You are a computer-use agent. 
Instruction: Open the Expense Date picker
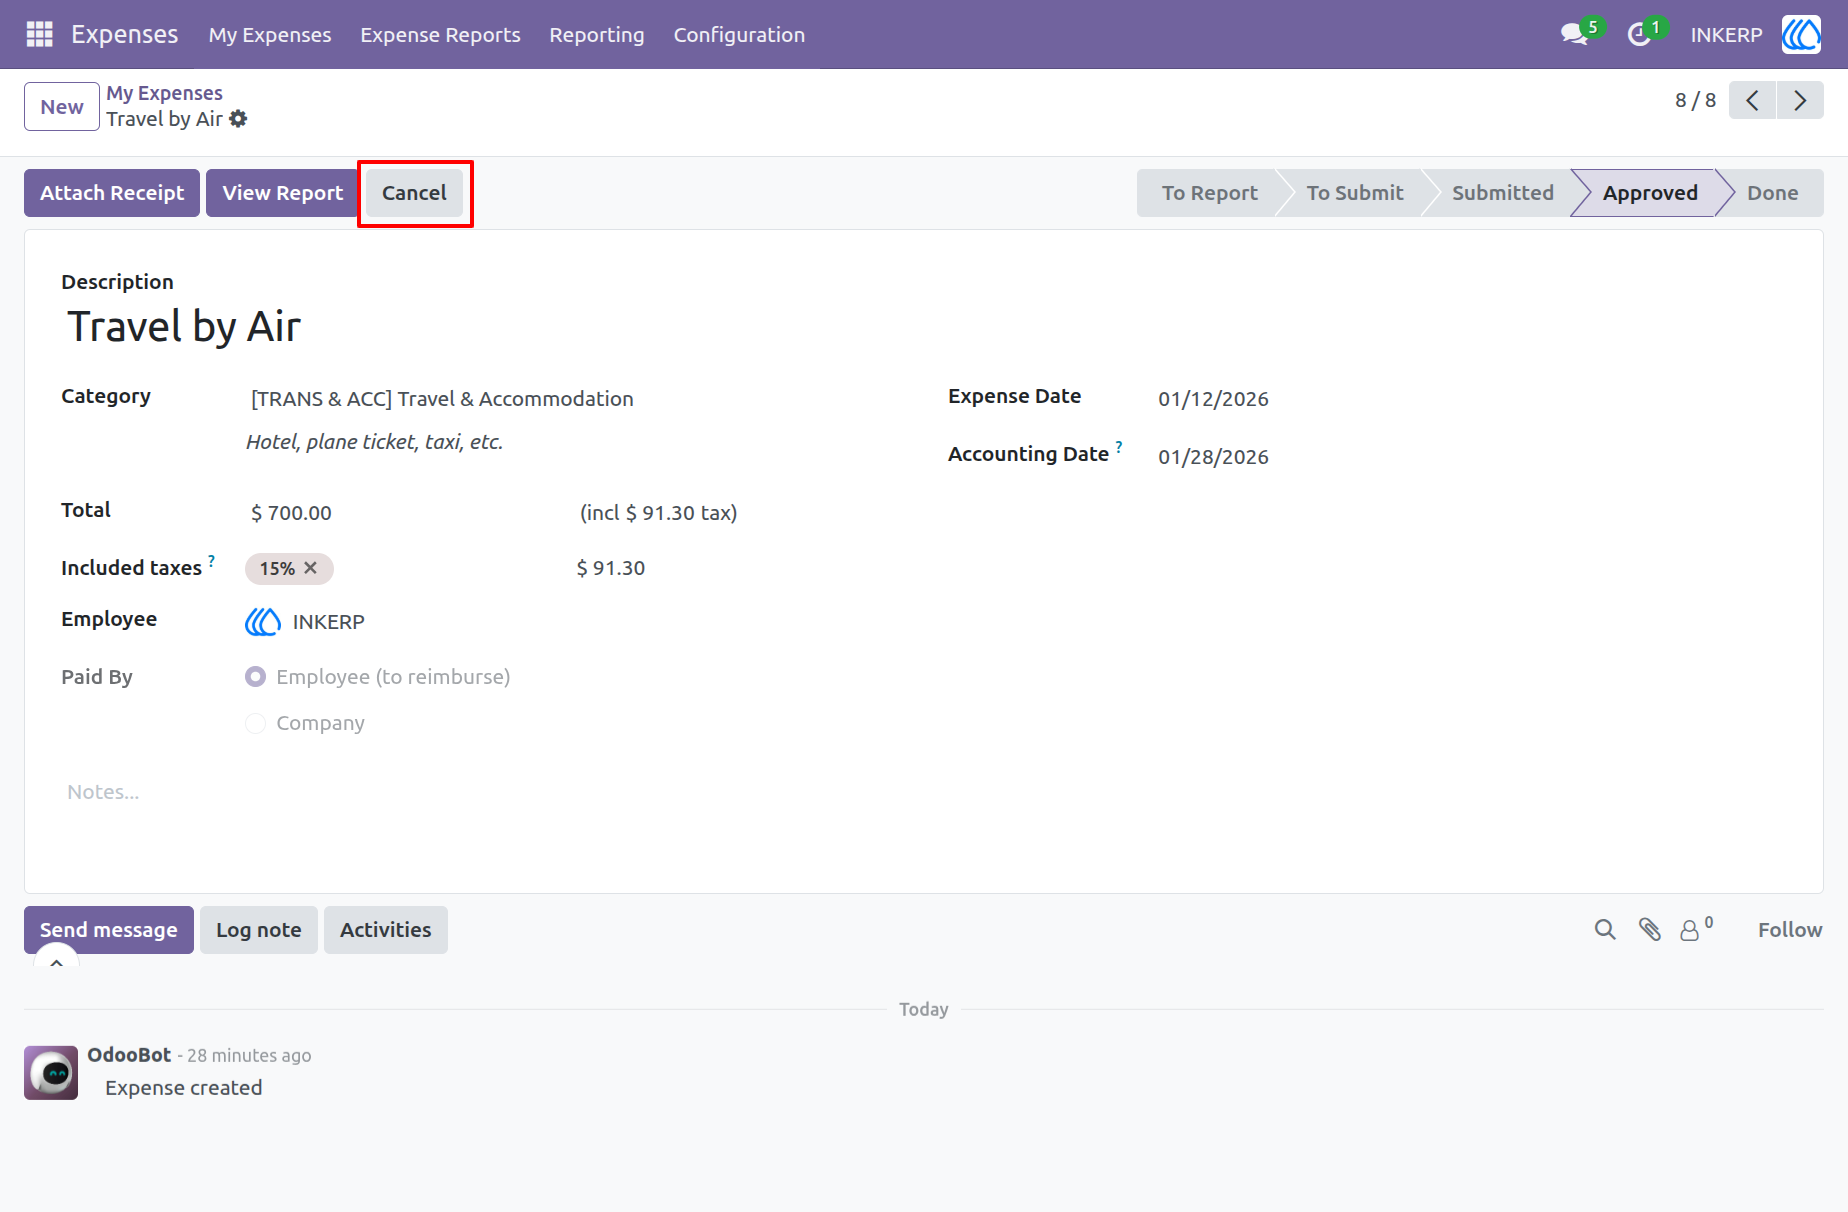pyautogui.click(x=1213, y=399)
